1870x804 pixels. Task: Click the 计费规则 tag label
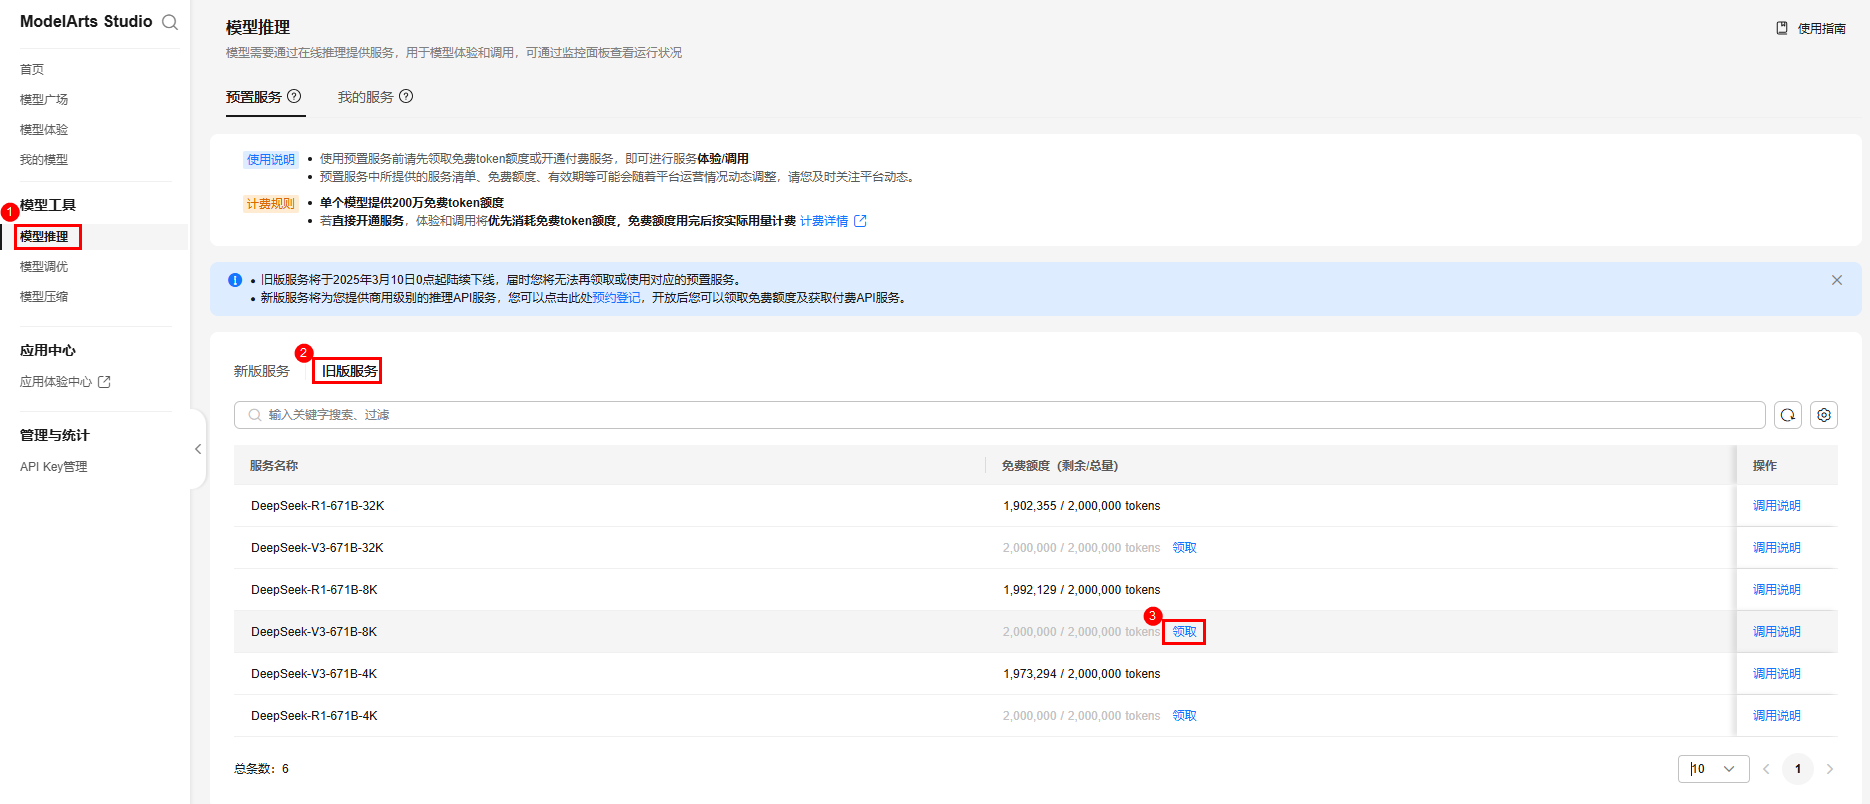[271, 204]
